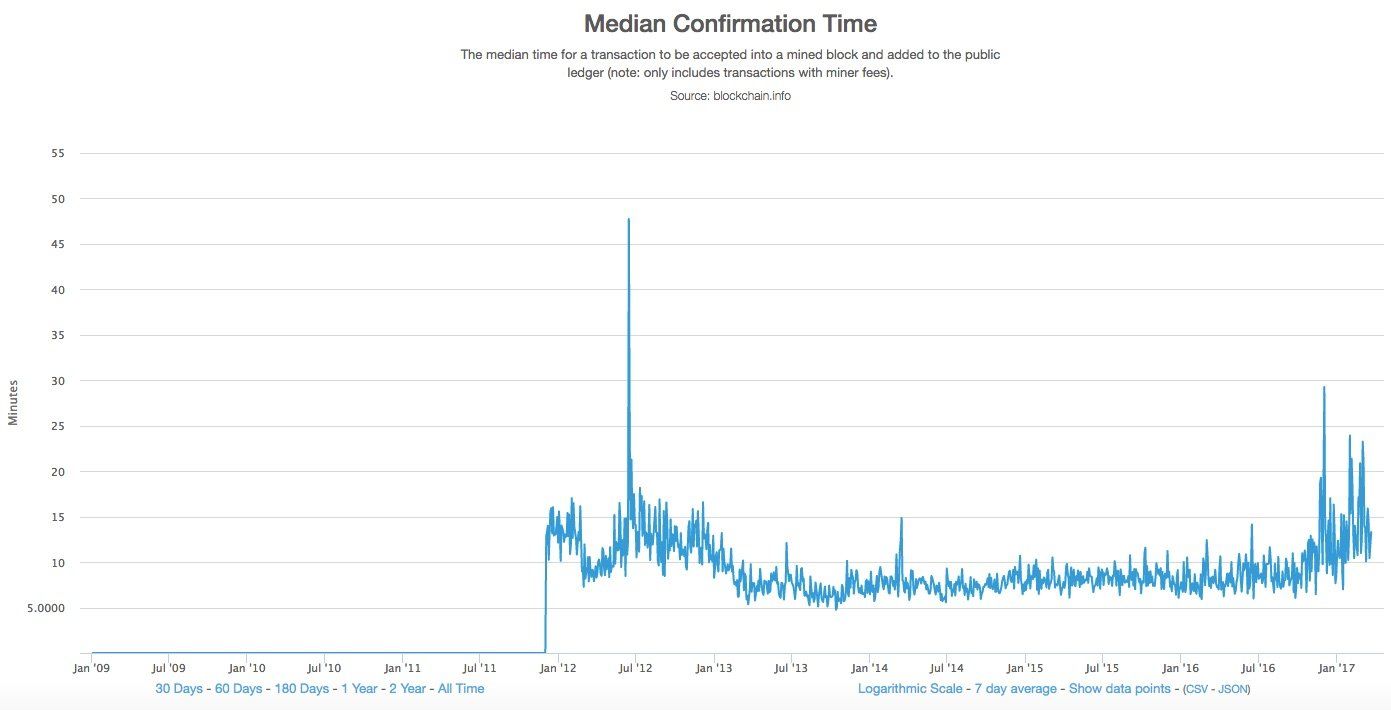Image resolution: width=1391 pixels, height=710 pixels.
Task: Click the Minutes y-axis label
Action: pos(14,402)
